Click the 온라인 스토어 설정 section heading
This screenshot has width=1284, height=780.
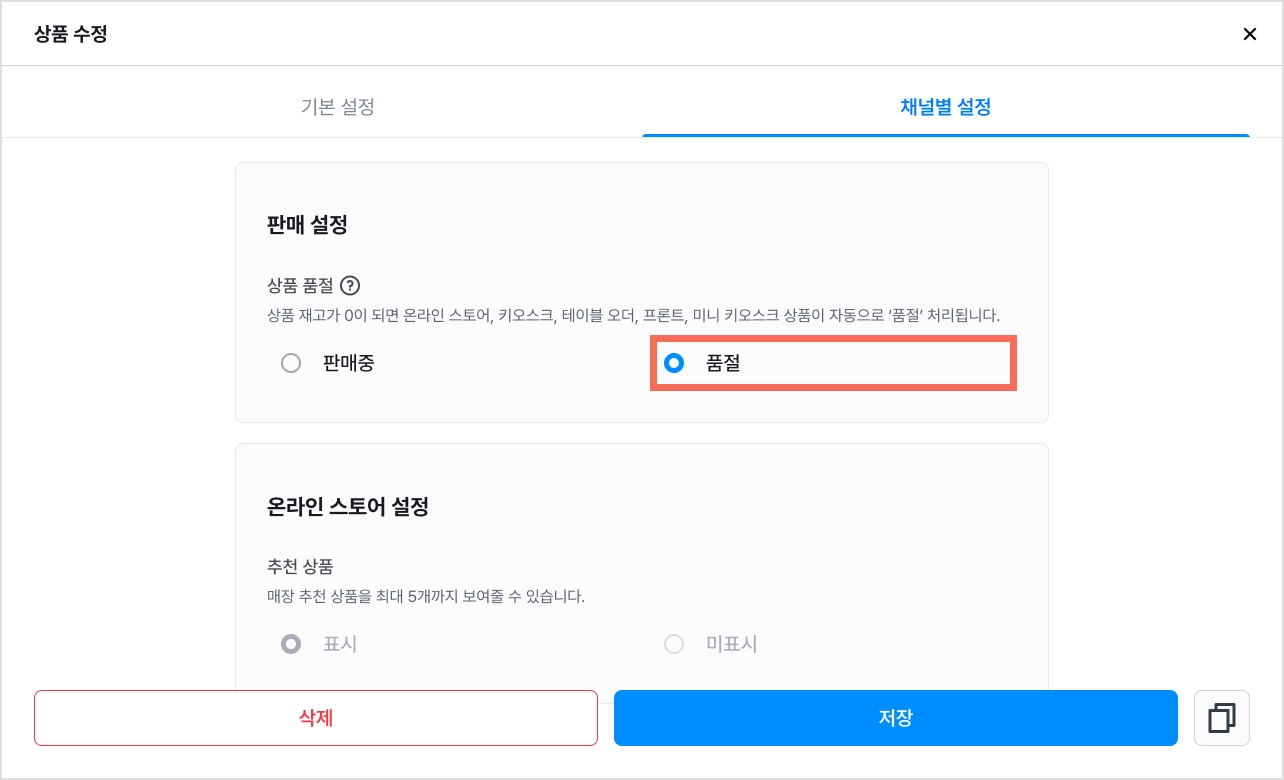(348, 507)
